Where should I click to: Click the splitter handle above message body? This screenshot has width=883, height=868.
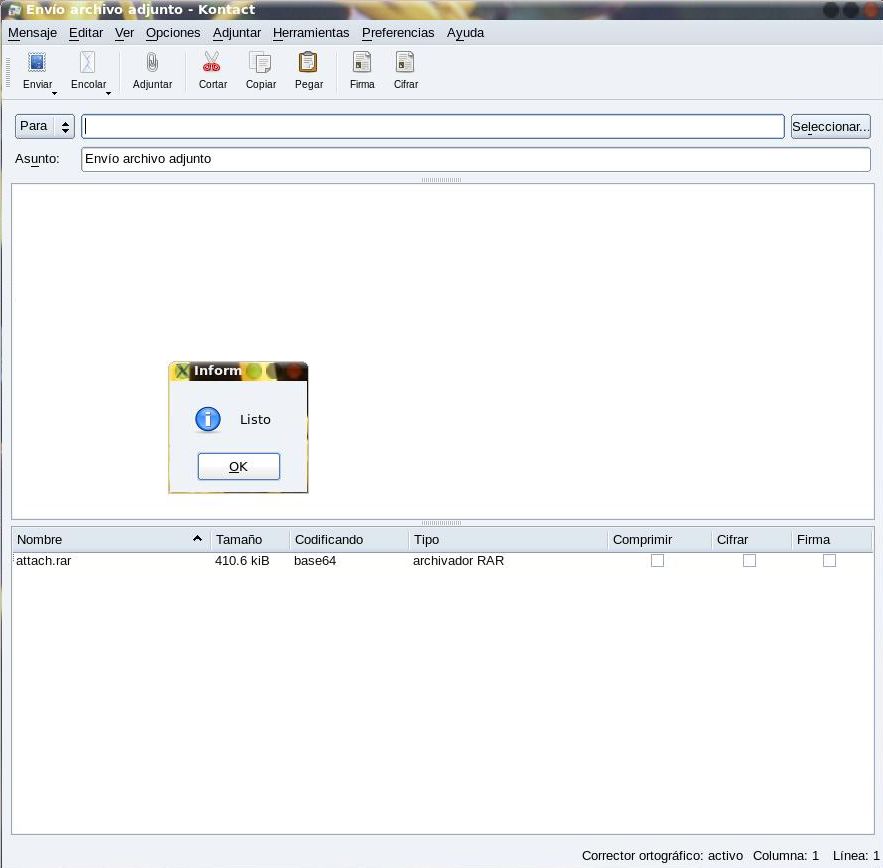tap(442, 180)
